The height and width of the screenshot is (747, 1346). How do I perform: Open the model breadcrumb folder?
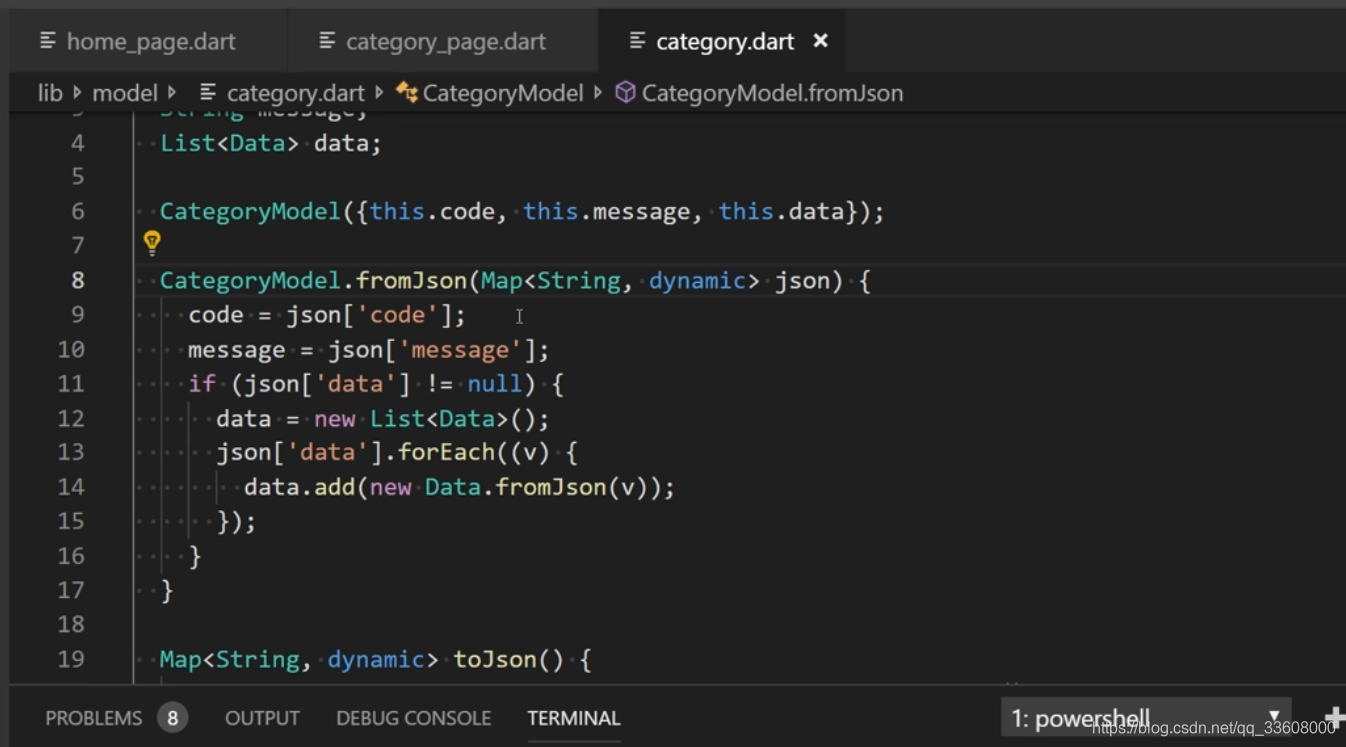125,93
